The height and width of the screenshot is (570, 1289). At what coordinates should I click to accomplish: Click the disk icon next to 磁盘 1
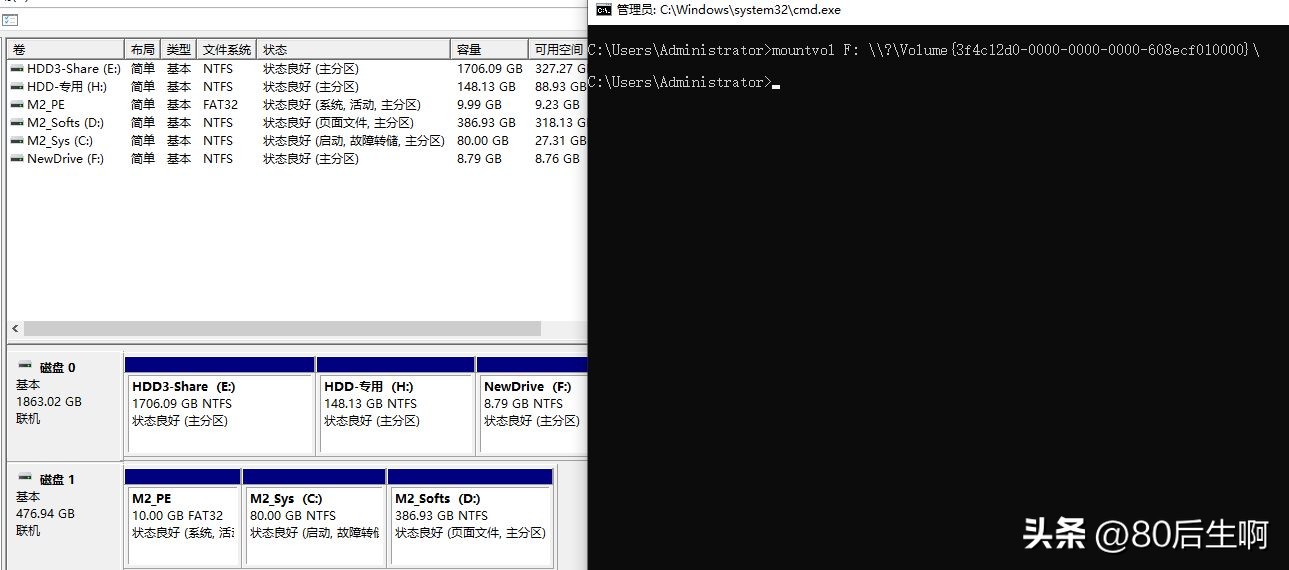pyautogui.click(x=25, y=479)
